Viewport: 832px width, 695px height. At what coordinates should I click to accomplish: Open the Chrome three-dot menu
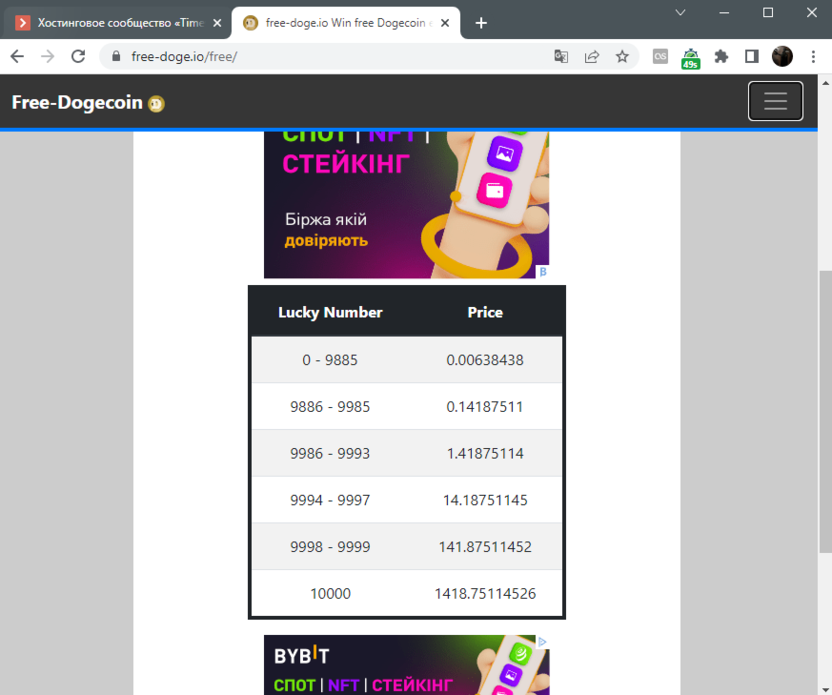[812, 57]
